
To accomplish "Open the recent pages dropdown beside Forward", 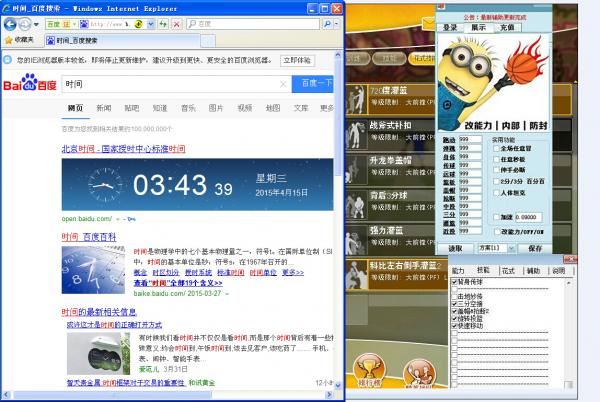I will [x=36, y=24].
